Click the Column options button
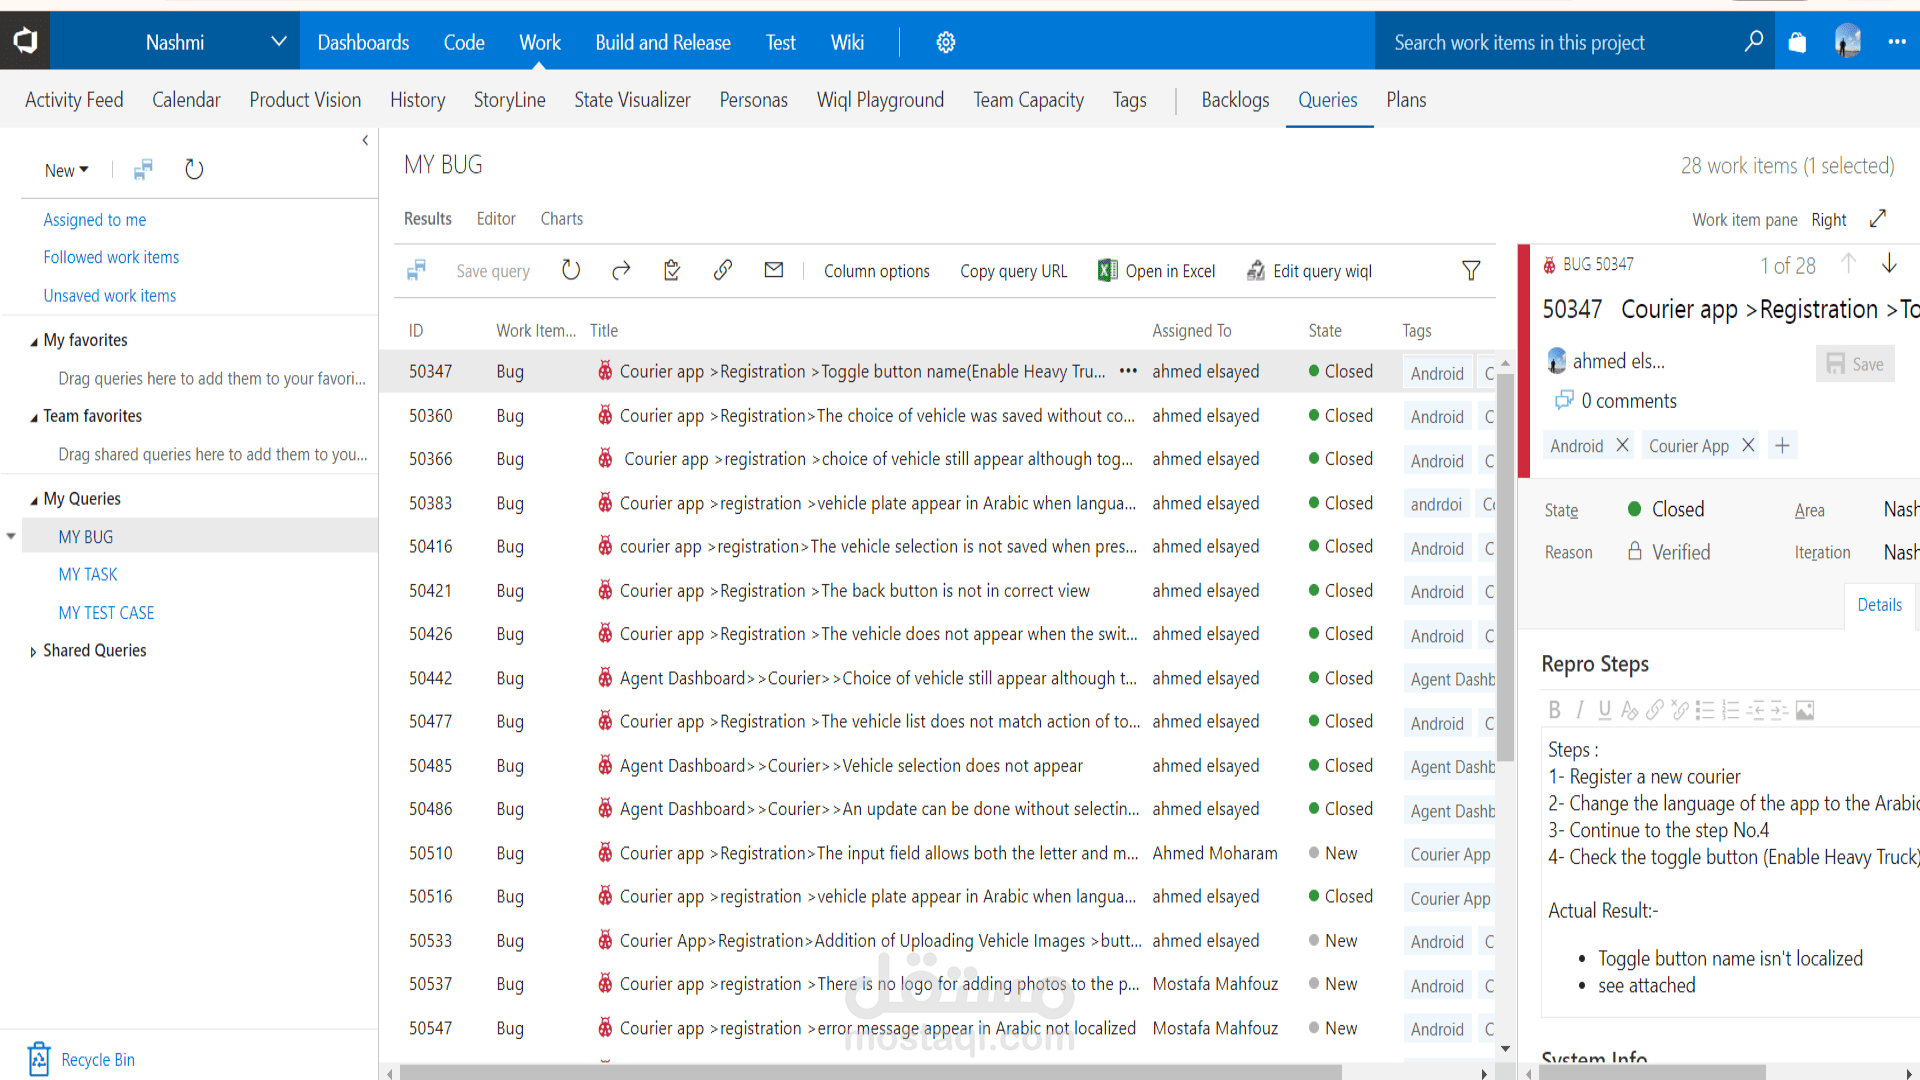1920x1080 pixels. click(x=876, y=271)
